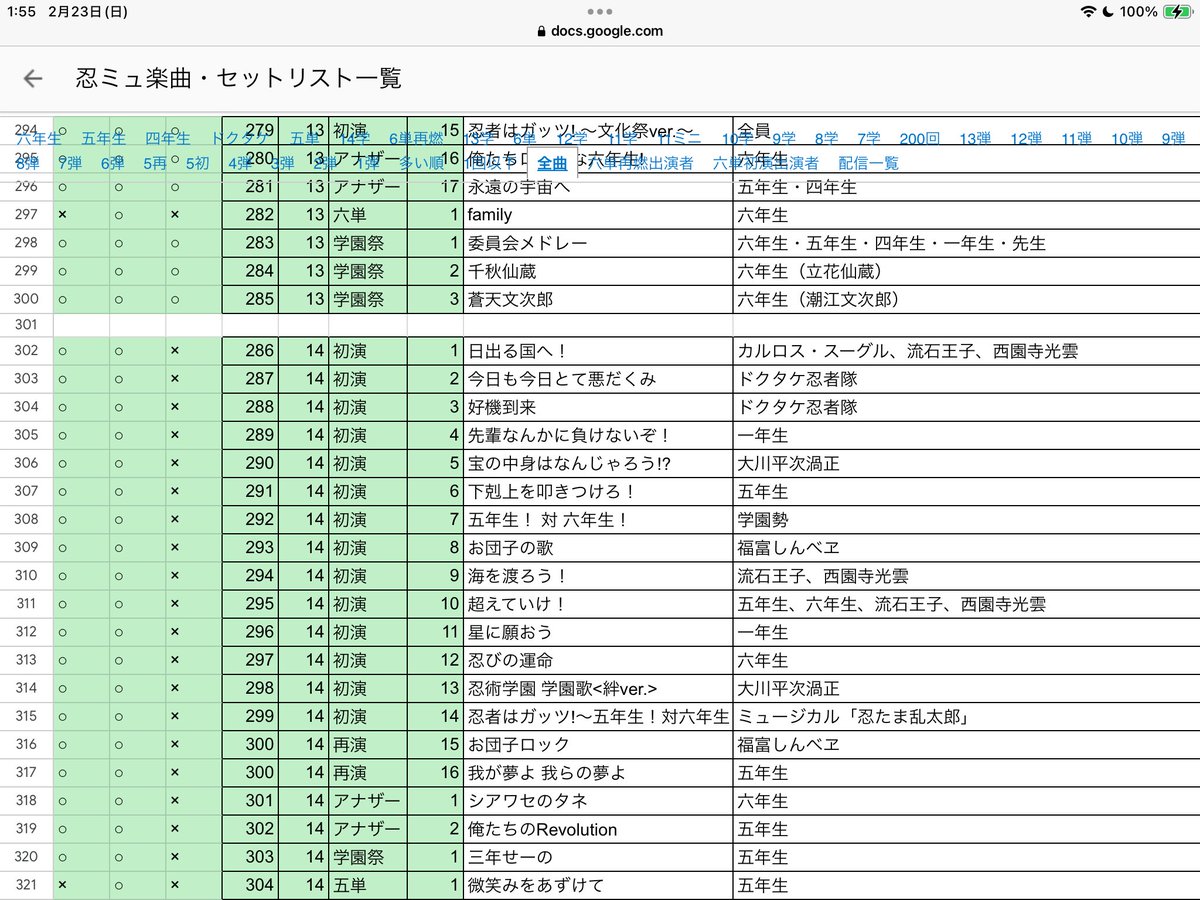Open the 9学 sheet tab

784,139
